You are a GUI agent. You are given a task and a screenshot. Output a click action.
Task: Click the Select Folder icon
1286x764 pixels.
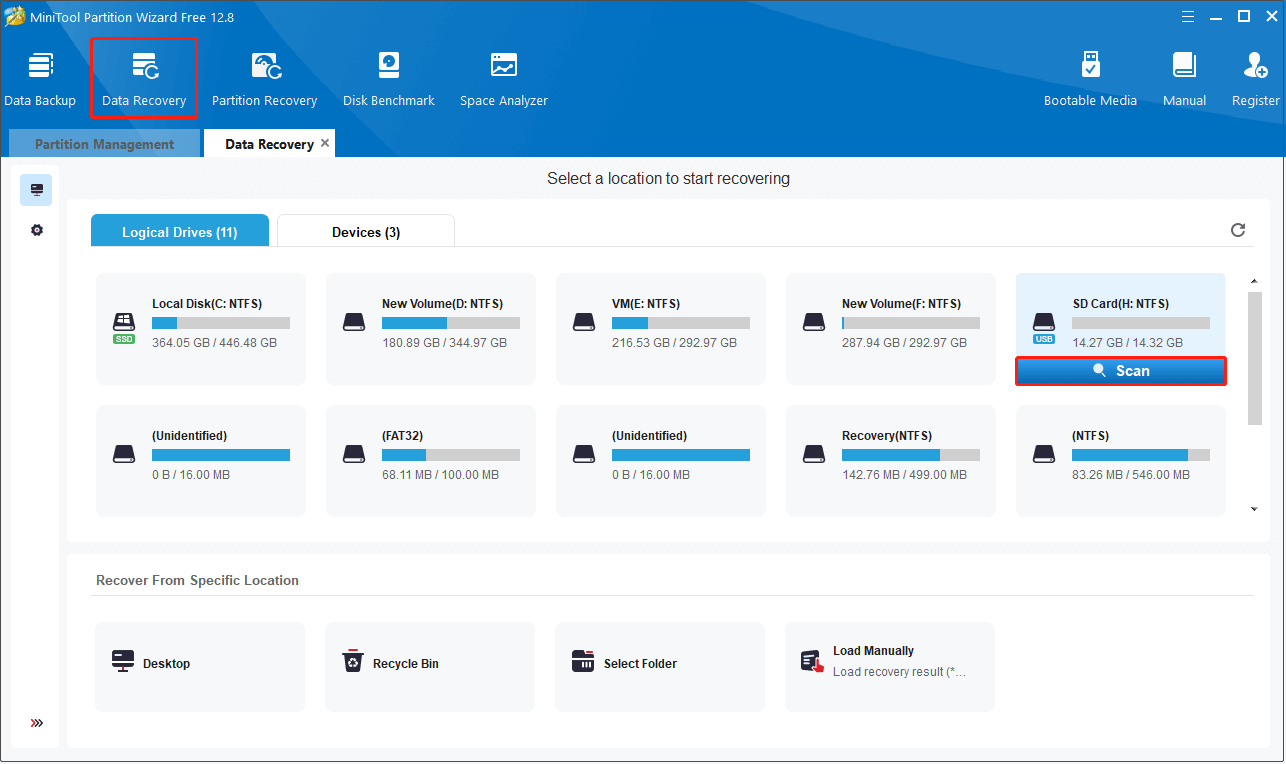point(583,662)
